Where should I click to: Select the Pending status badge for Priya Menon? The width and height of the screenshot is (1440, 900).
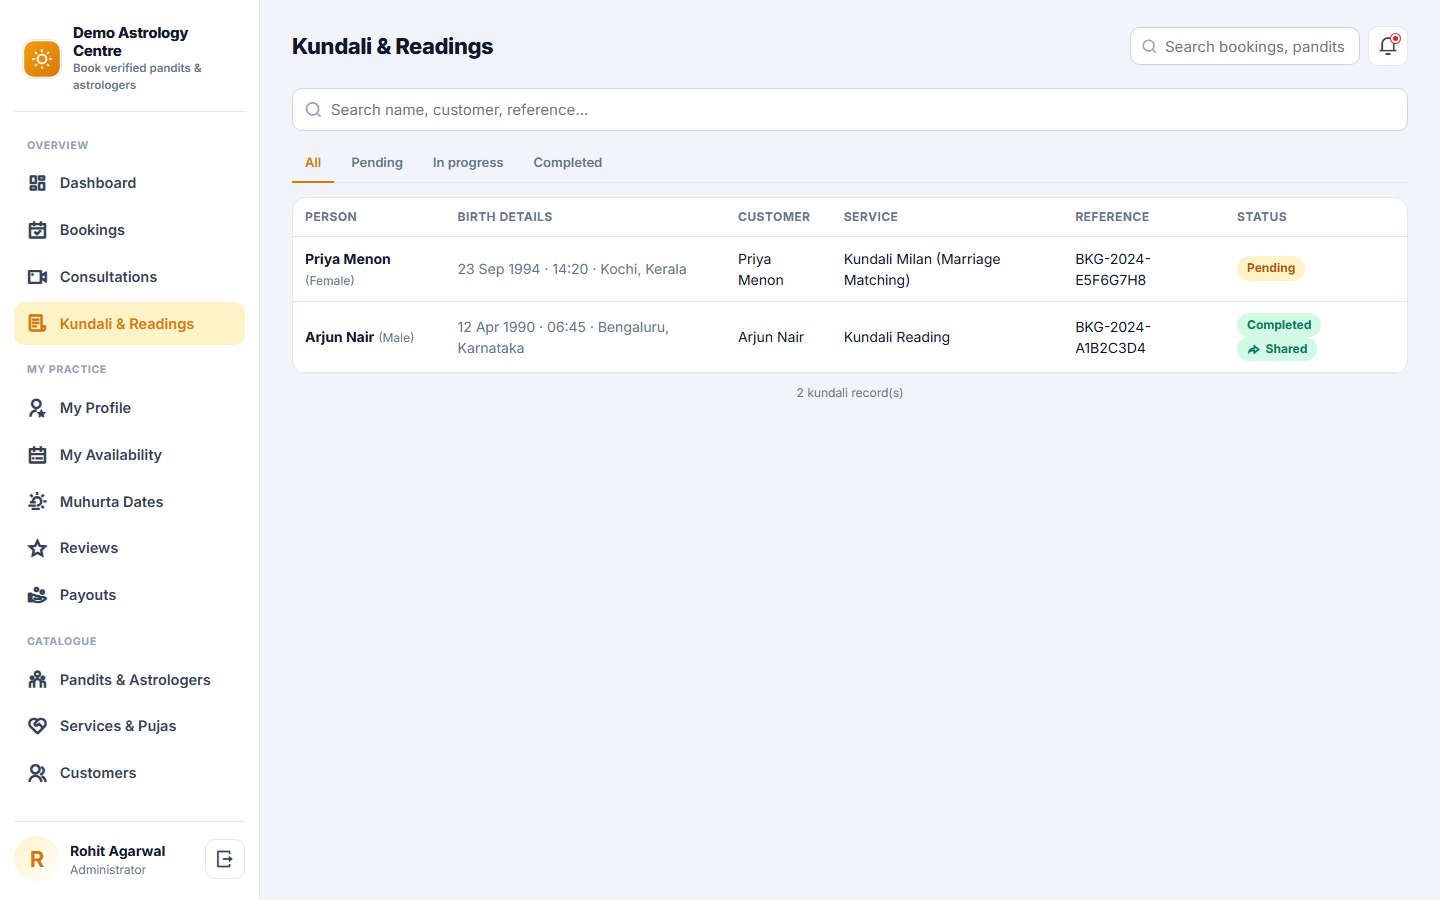tap(1271, 268)
